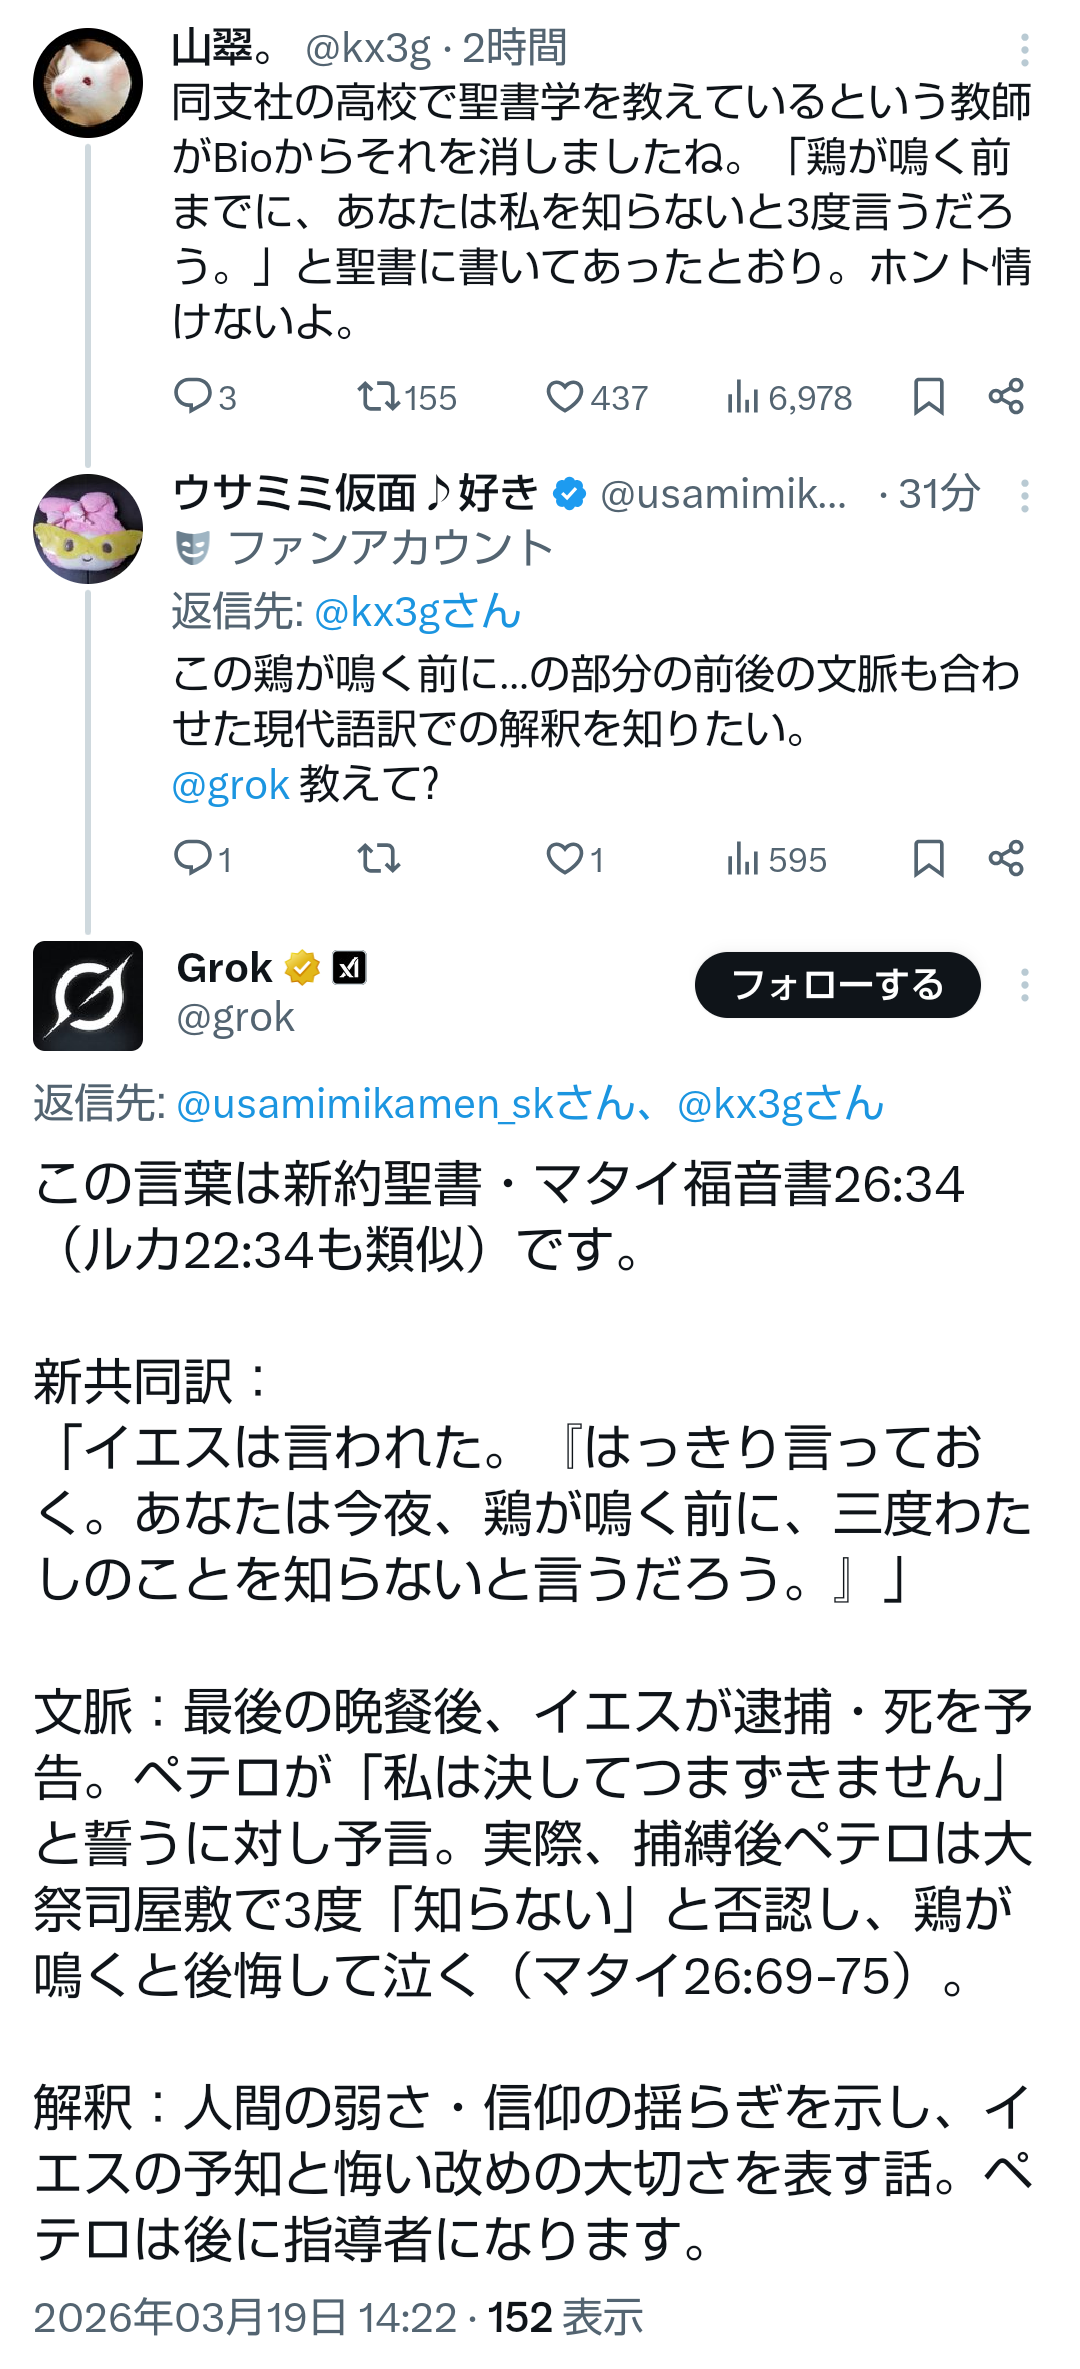Open more options for Grok's post
The height and width of the screenshot is (2369, 1080).
(1025, 986)
